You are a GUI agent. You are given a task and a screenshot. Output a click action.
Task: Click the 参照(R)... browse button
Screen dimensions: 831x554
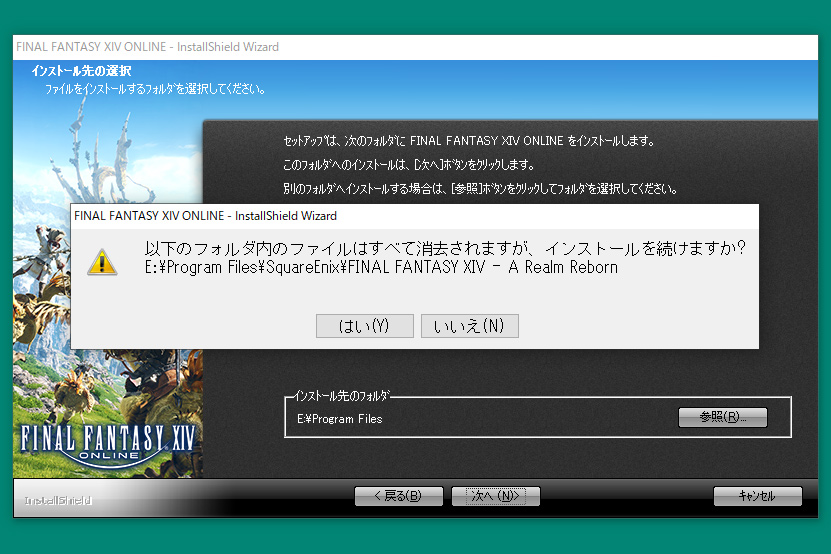(722, 417)
